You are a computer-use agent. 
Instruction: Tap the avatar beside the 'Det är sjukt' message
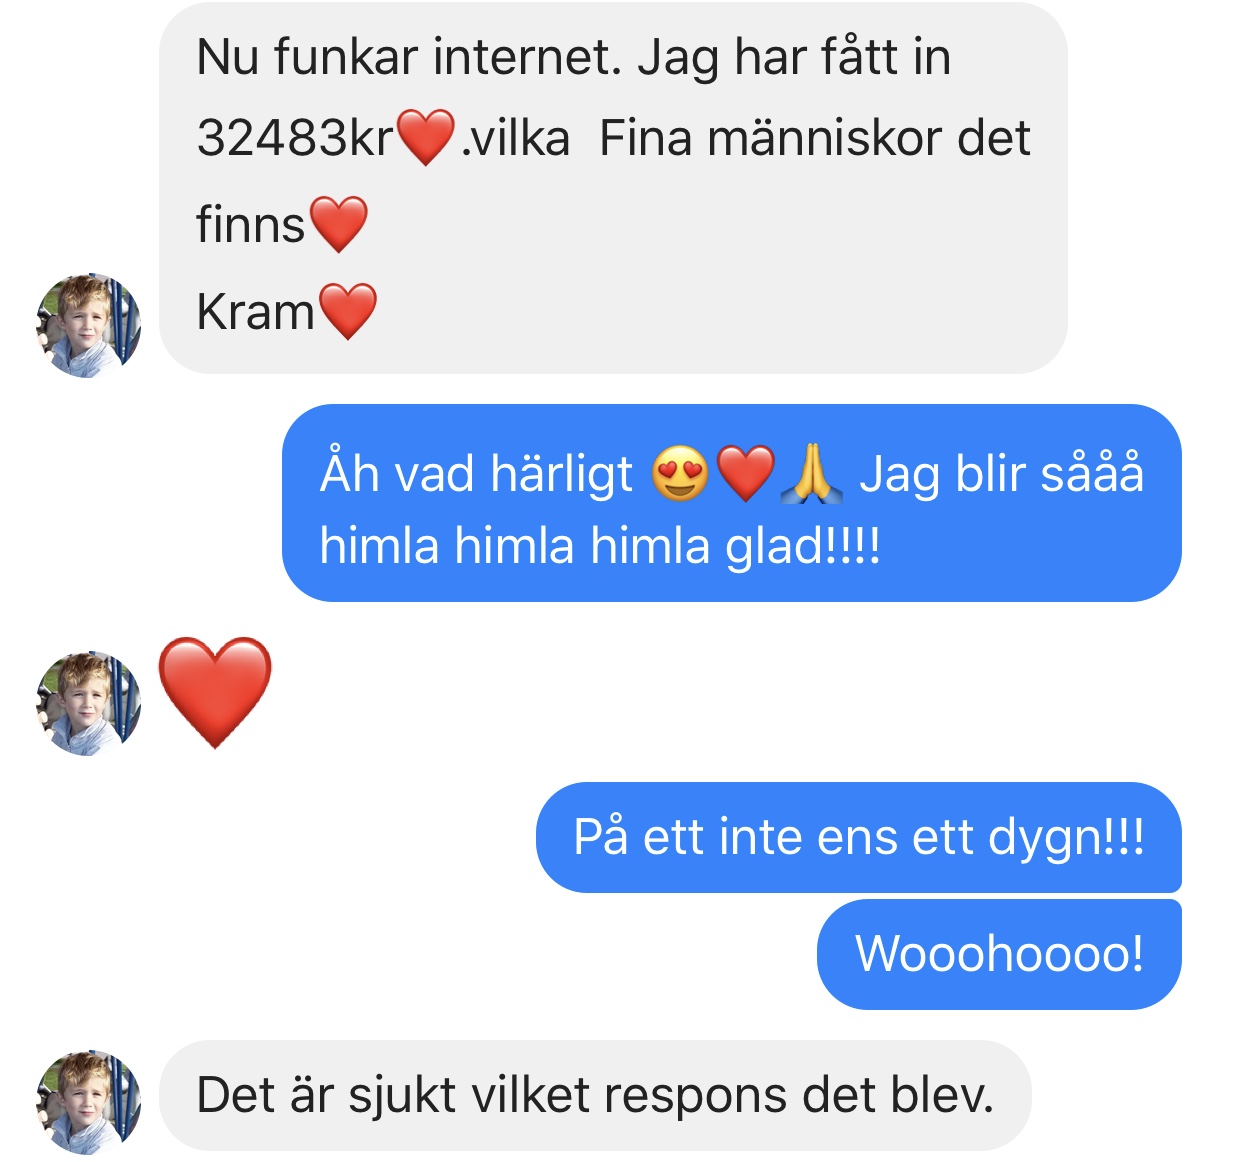(88, 1101)
